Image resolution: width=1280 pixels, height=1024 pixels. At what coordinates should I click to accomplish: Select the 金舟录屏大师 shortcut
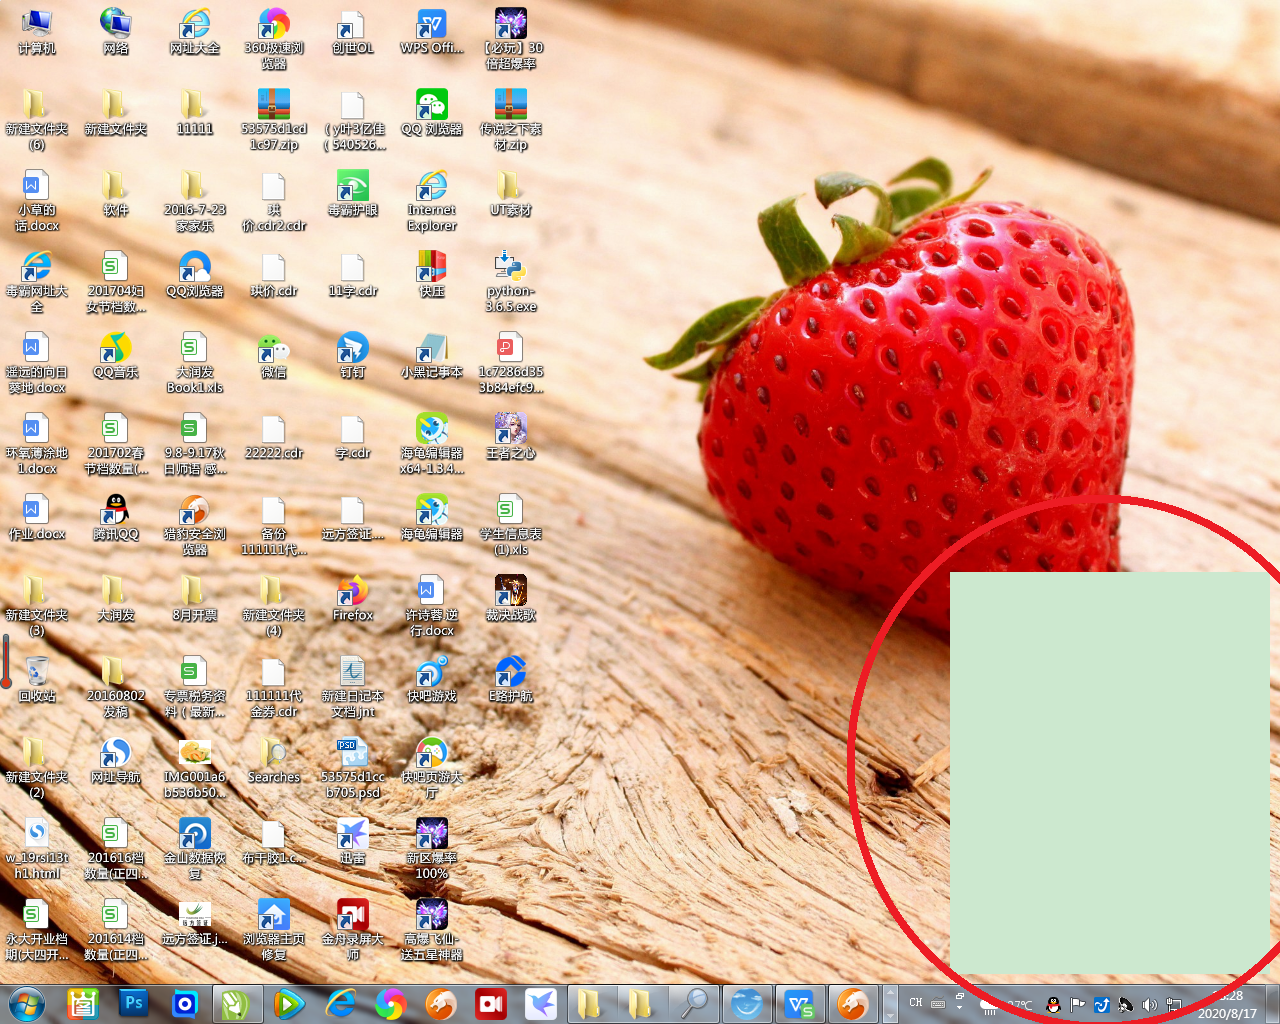[353, 930]
